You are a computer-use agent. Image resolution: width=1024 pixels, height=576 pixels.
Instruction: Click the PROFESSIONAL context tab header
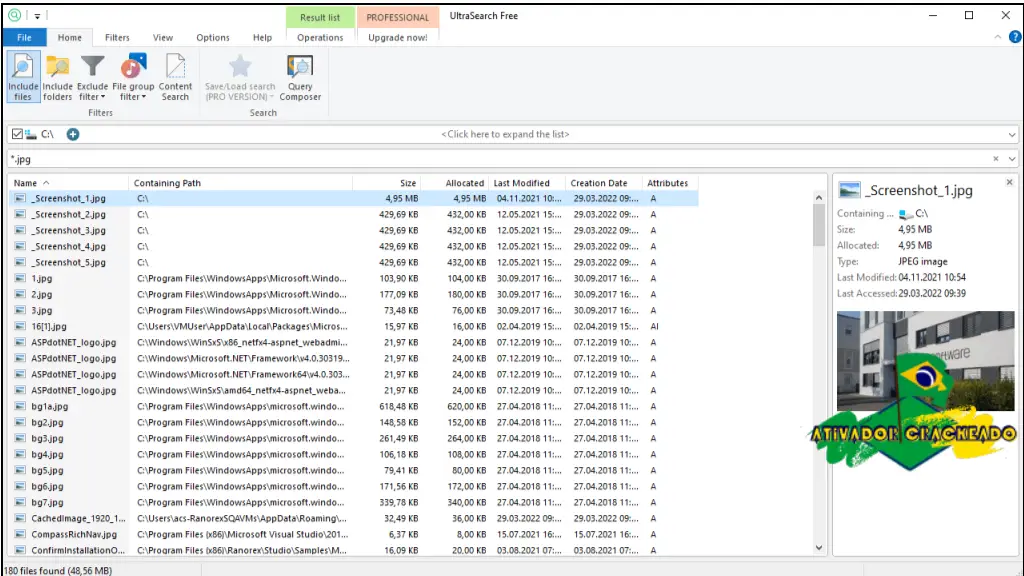397,17
